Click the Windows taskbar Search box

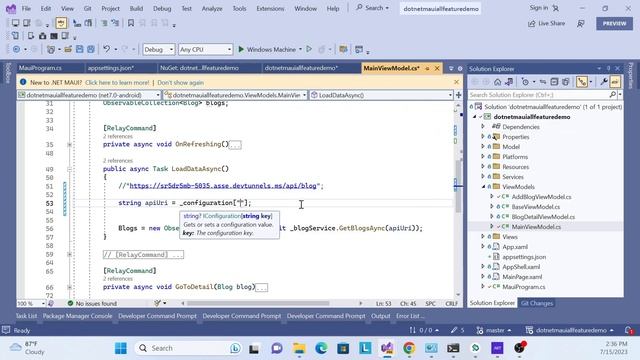[x=189, y=348]
